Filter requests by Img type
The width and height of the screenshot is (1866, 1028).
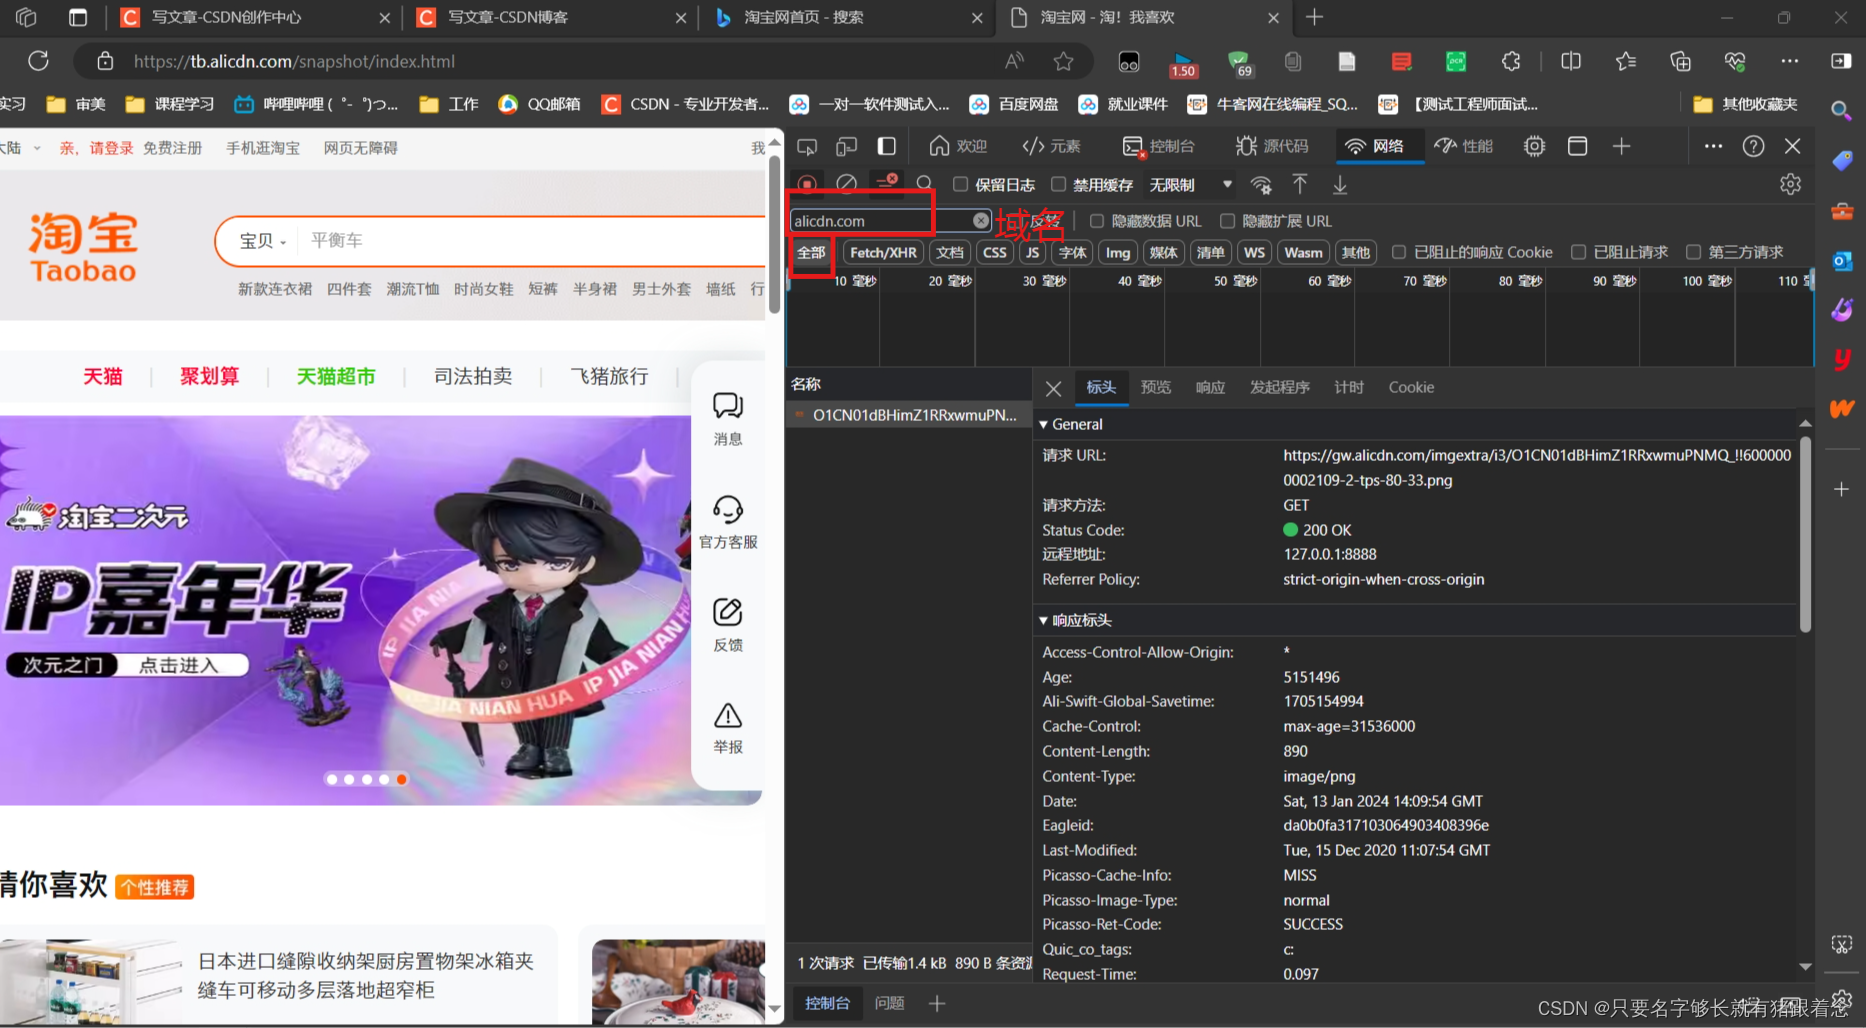tap(1118, 252)
